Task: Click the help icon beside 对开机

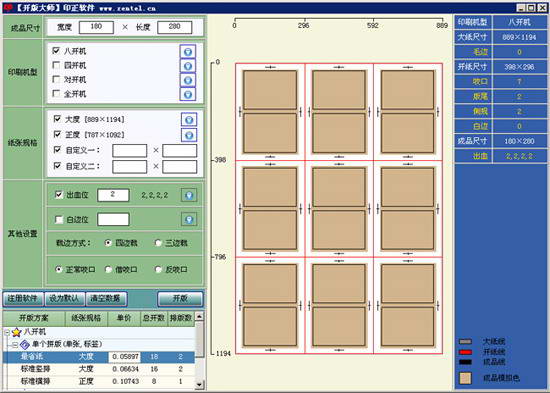Action: coord(188,80)
